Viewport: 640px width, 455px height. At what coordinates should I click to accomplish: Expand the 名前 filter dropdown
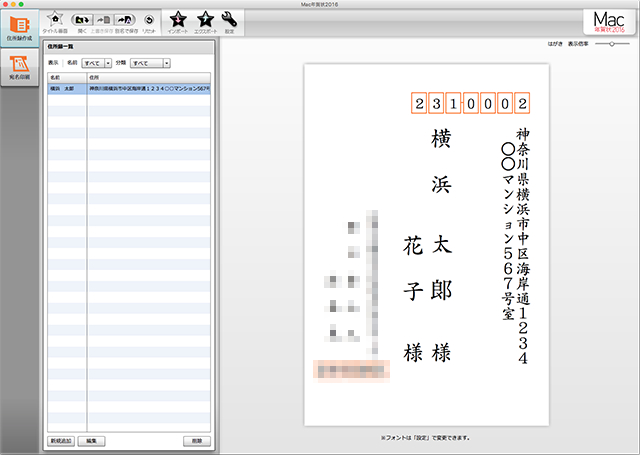tap(98, 62)
